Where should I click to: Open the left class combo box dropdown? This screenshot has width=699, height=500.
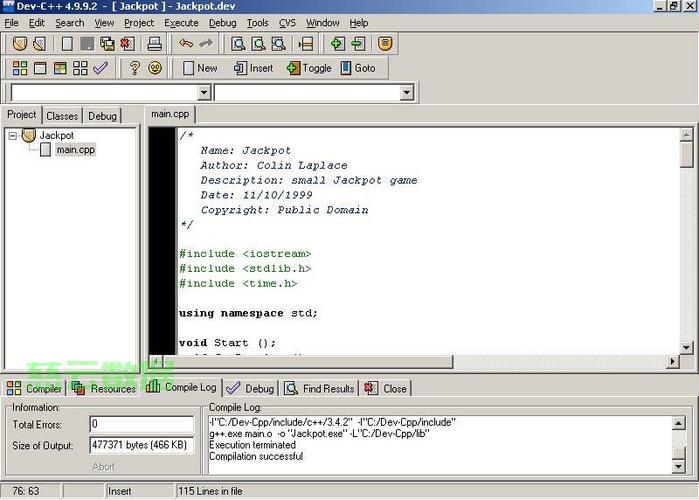(x=204, y=93)
